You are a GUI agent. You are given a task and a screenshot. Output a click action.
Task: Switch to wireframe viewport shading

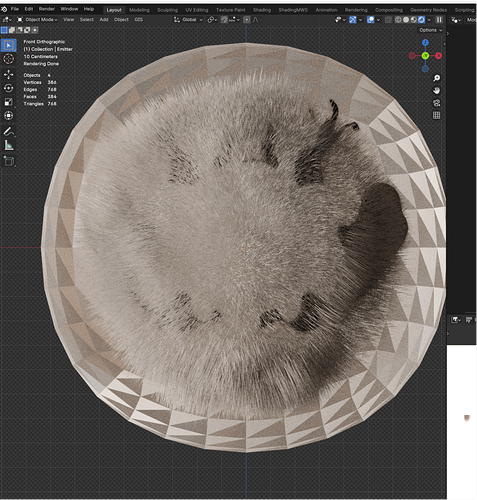pyautogui.click(x=398, y=20)
